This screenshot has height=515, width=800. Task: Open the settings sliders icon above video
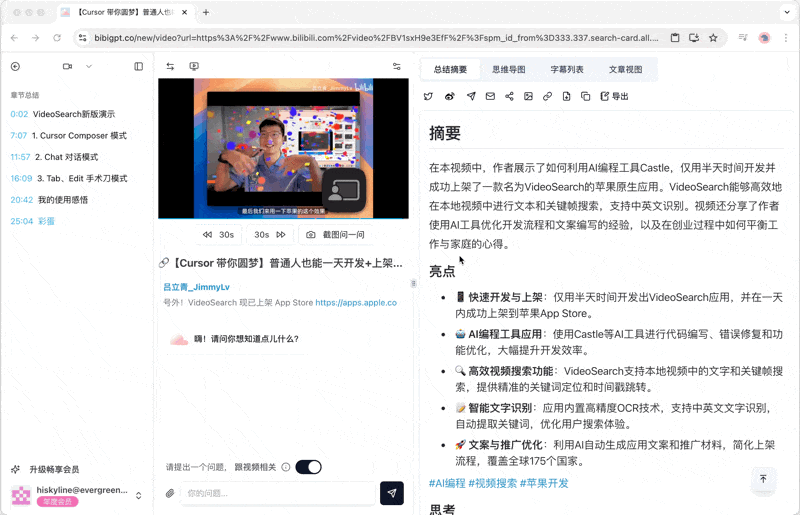pyautogui.click(x=396, y=66)
